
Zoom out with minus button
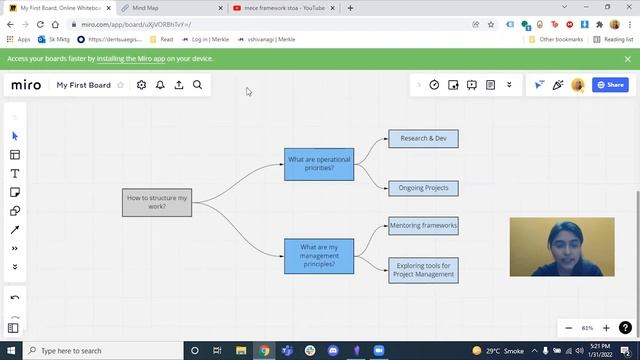pos(569,328)
